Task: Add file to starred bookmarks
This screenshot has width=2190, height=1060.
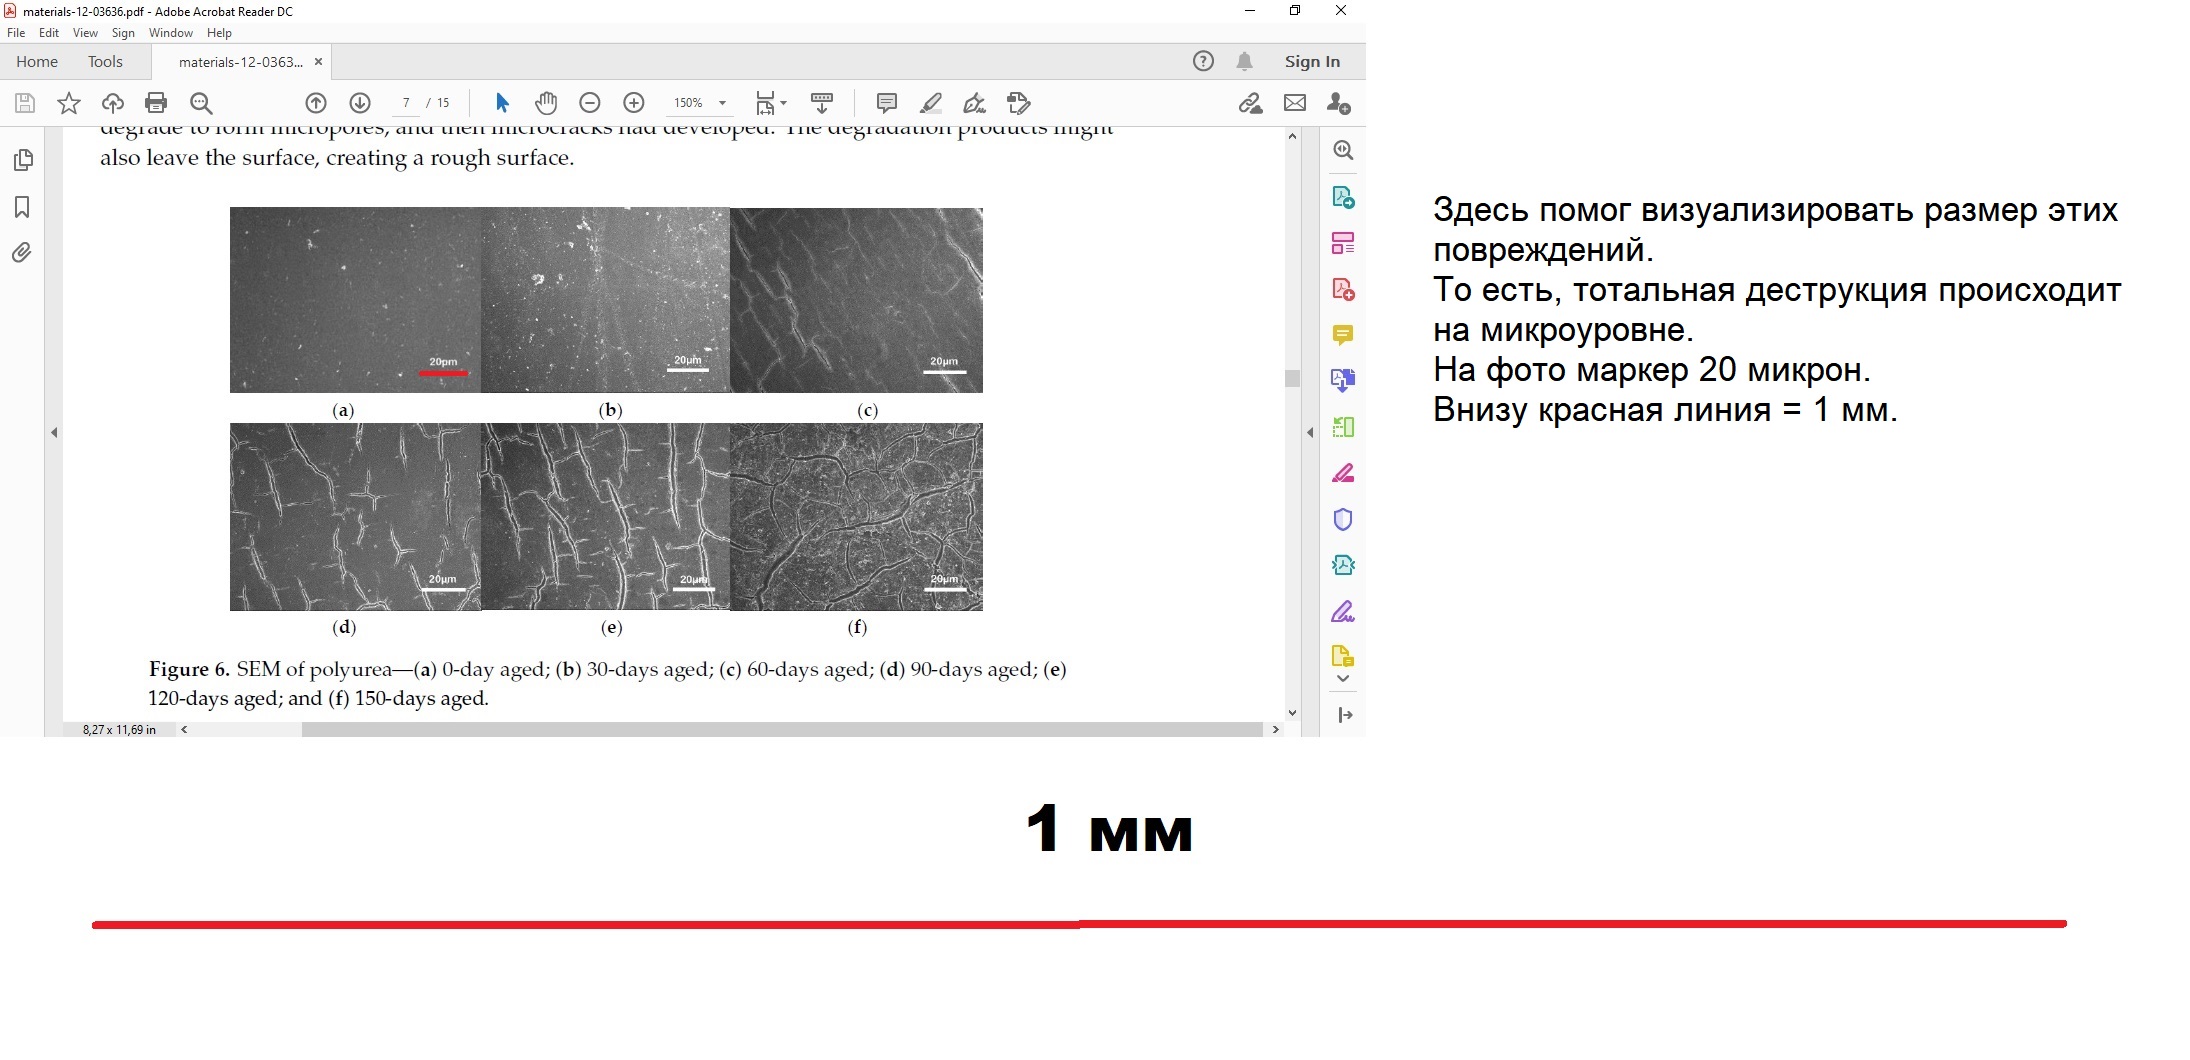Action: pos(69,103)
